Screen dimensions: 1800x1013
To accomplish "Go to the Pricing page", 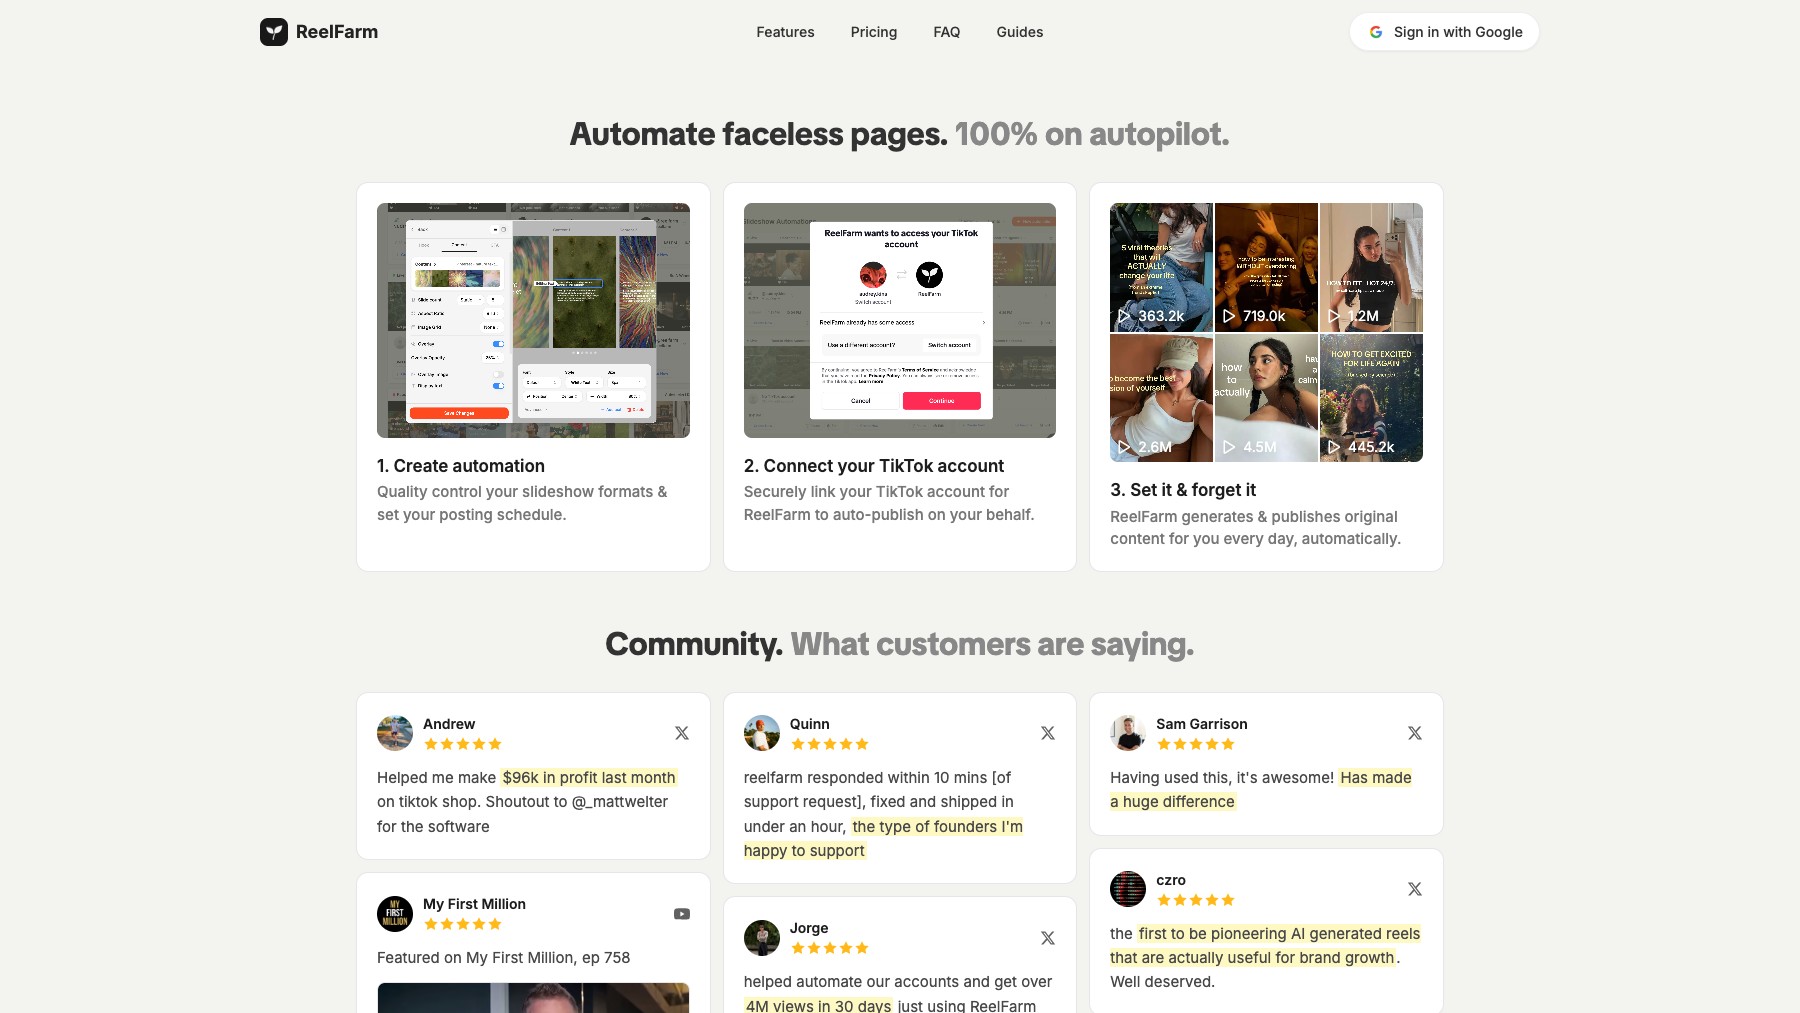I will (x=874, y=32).
